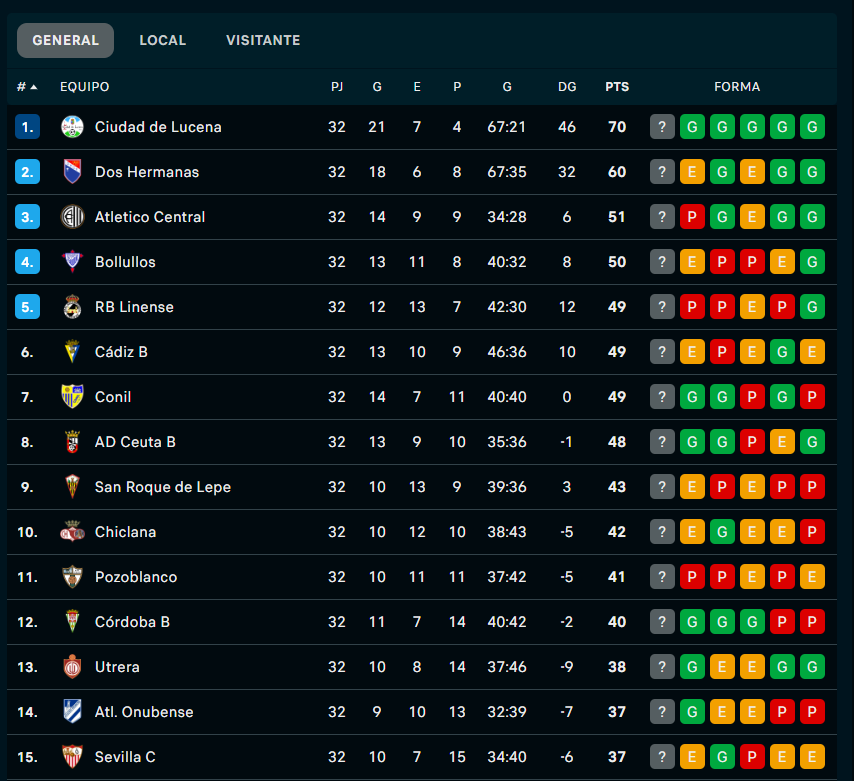Click RB Linense's latest green form badge

click(812, 307)
